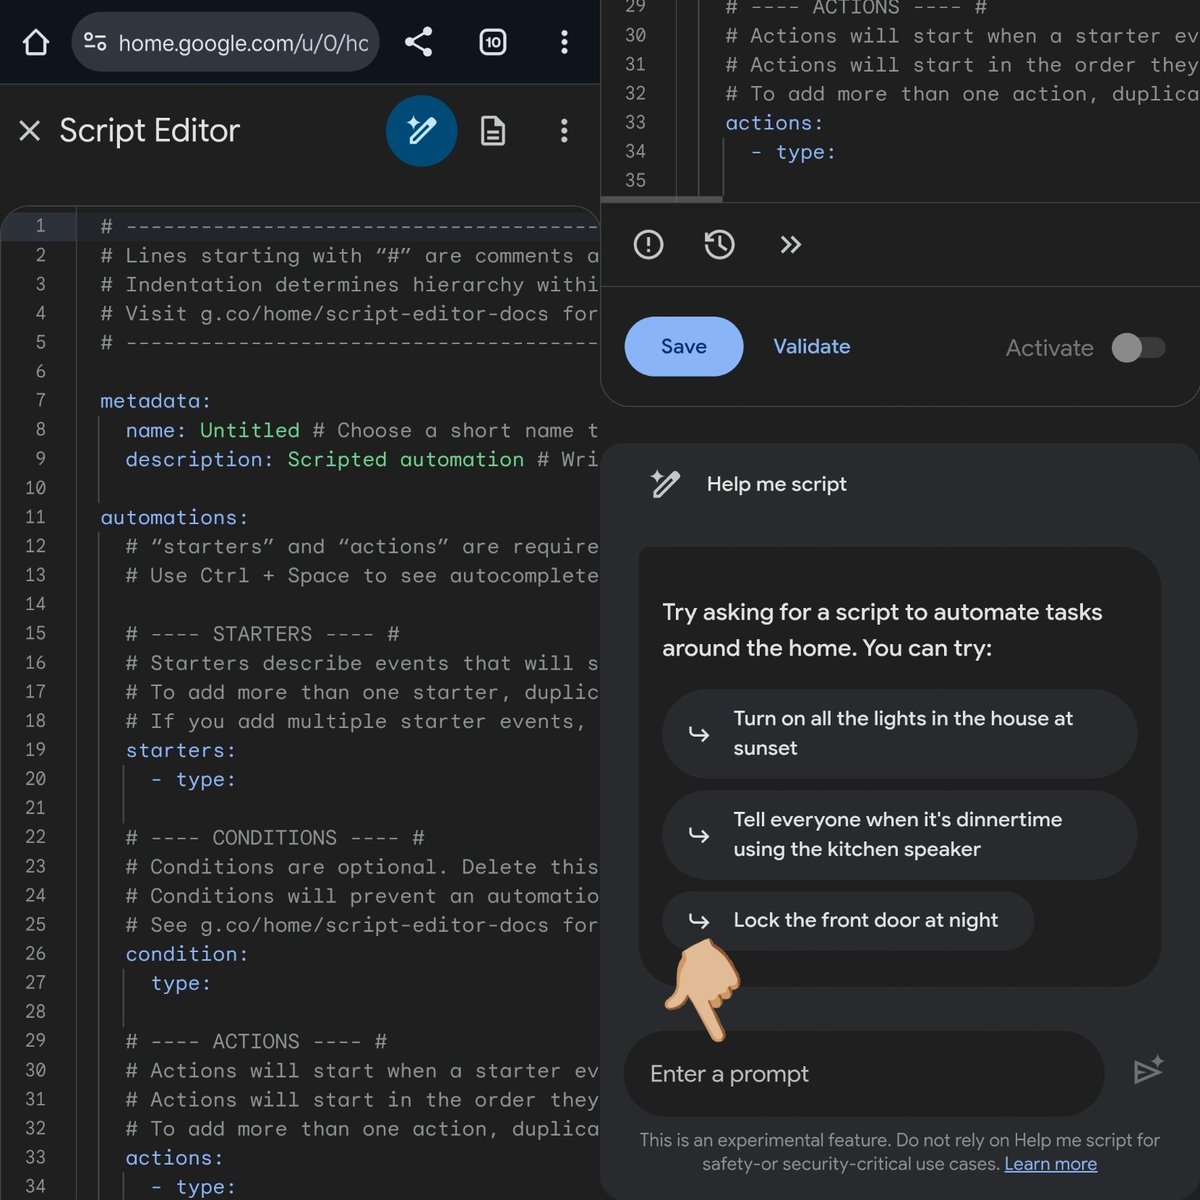Open the document icon in Script Editor header

click(x=493, y=131)
